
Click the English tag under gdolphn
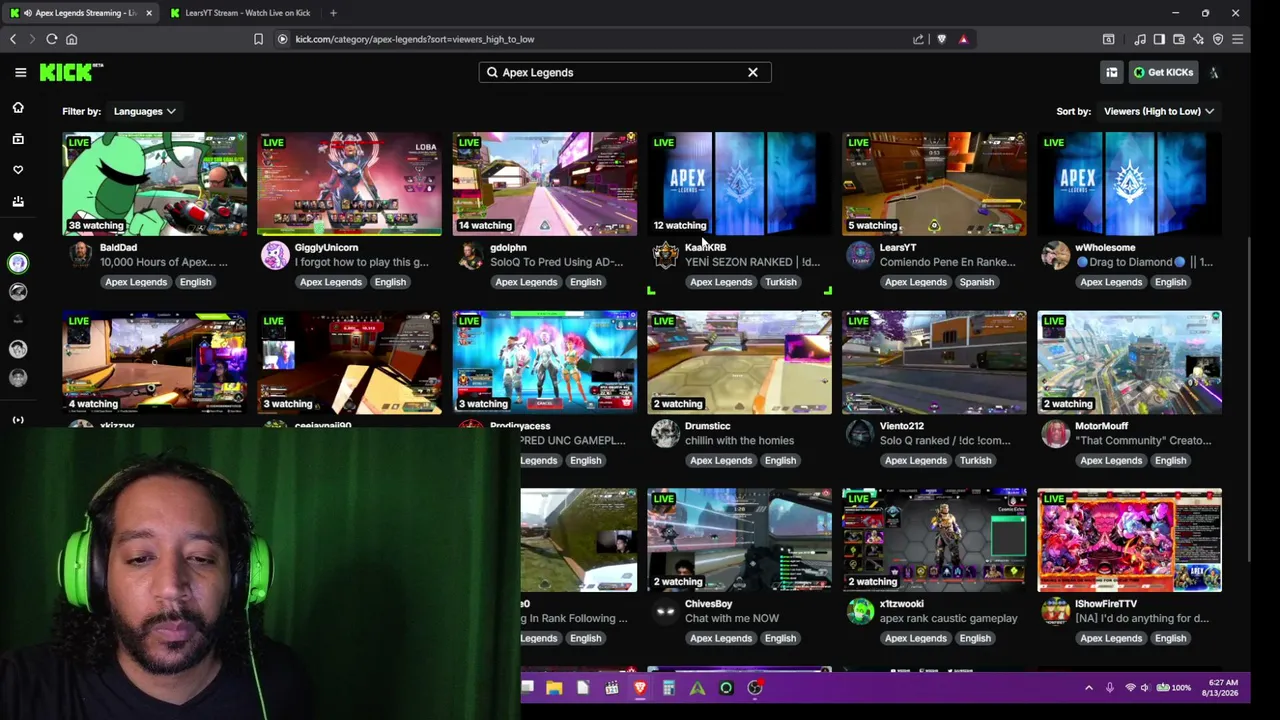tap(585, 282)
